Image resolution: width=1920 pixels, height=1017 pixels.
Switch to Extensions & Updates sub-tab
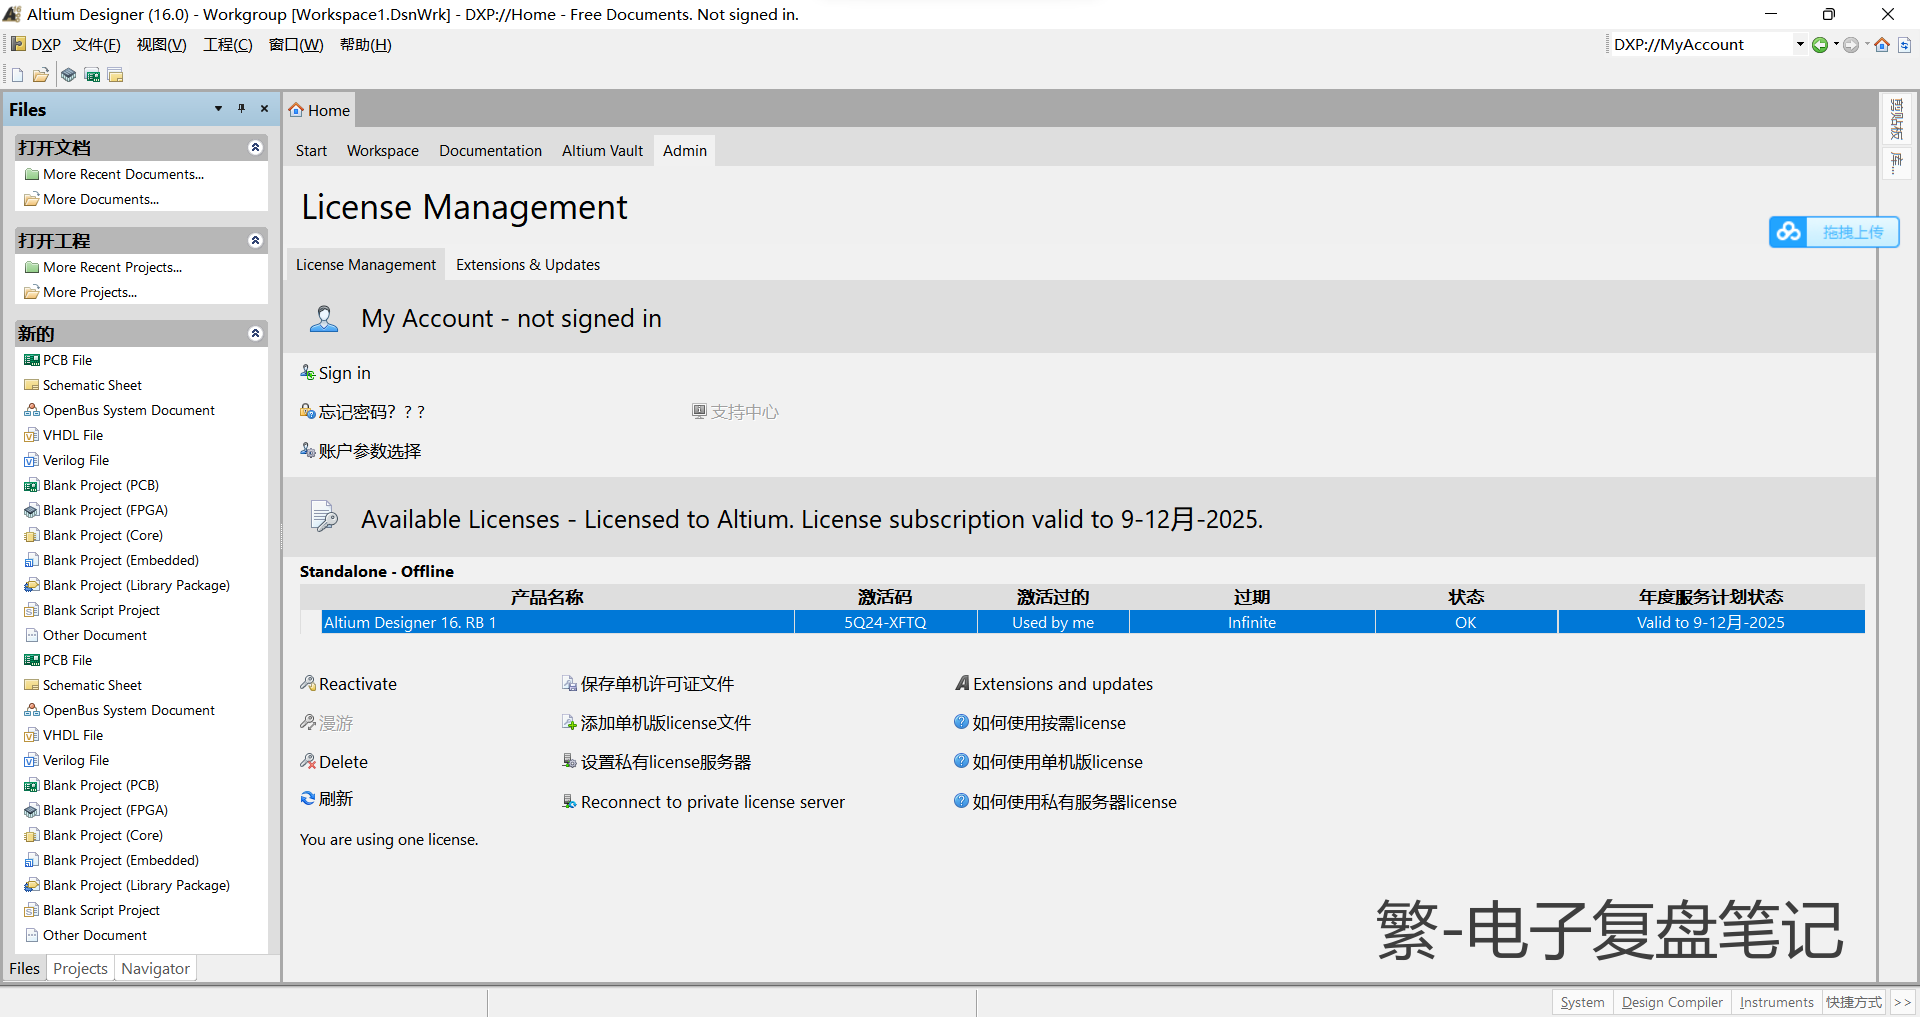click(x=528, y=265)
